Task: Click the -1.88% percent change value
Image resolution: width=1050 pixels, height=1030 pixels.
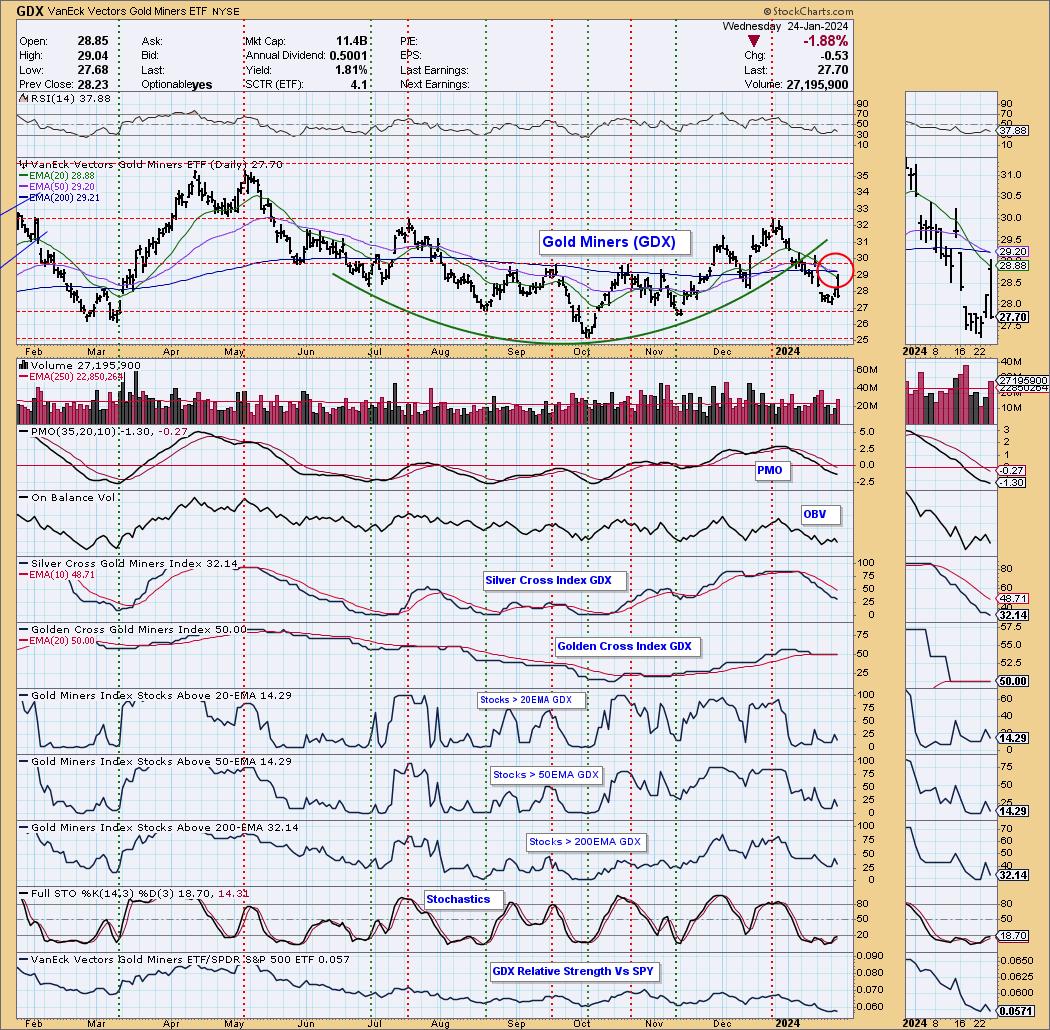Action: tap(825, 41)
